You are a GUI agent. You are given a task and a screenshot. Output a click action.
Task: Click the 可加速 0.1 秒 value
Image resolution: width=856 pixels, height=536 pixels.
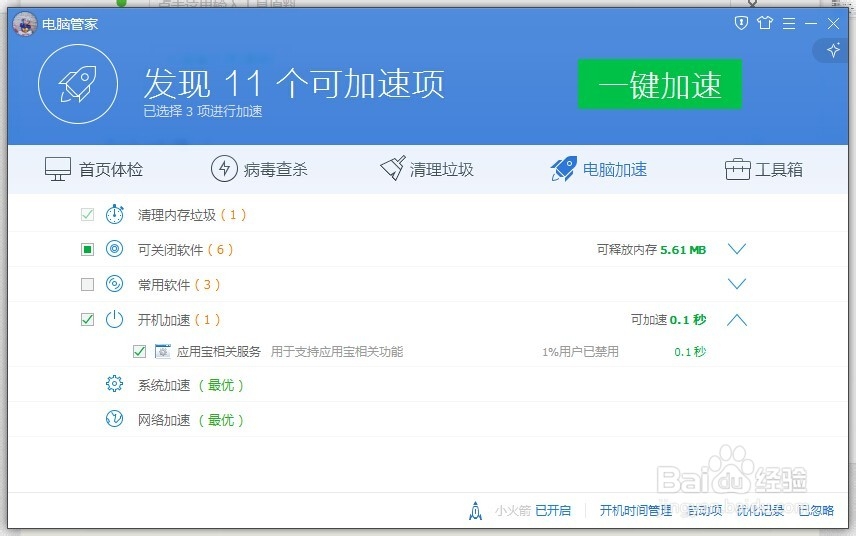click(x=669, y=319)
